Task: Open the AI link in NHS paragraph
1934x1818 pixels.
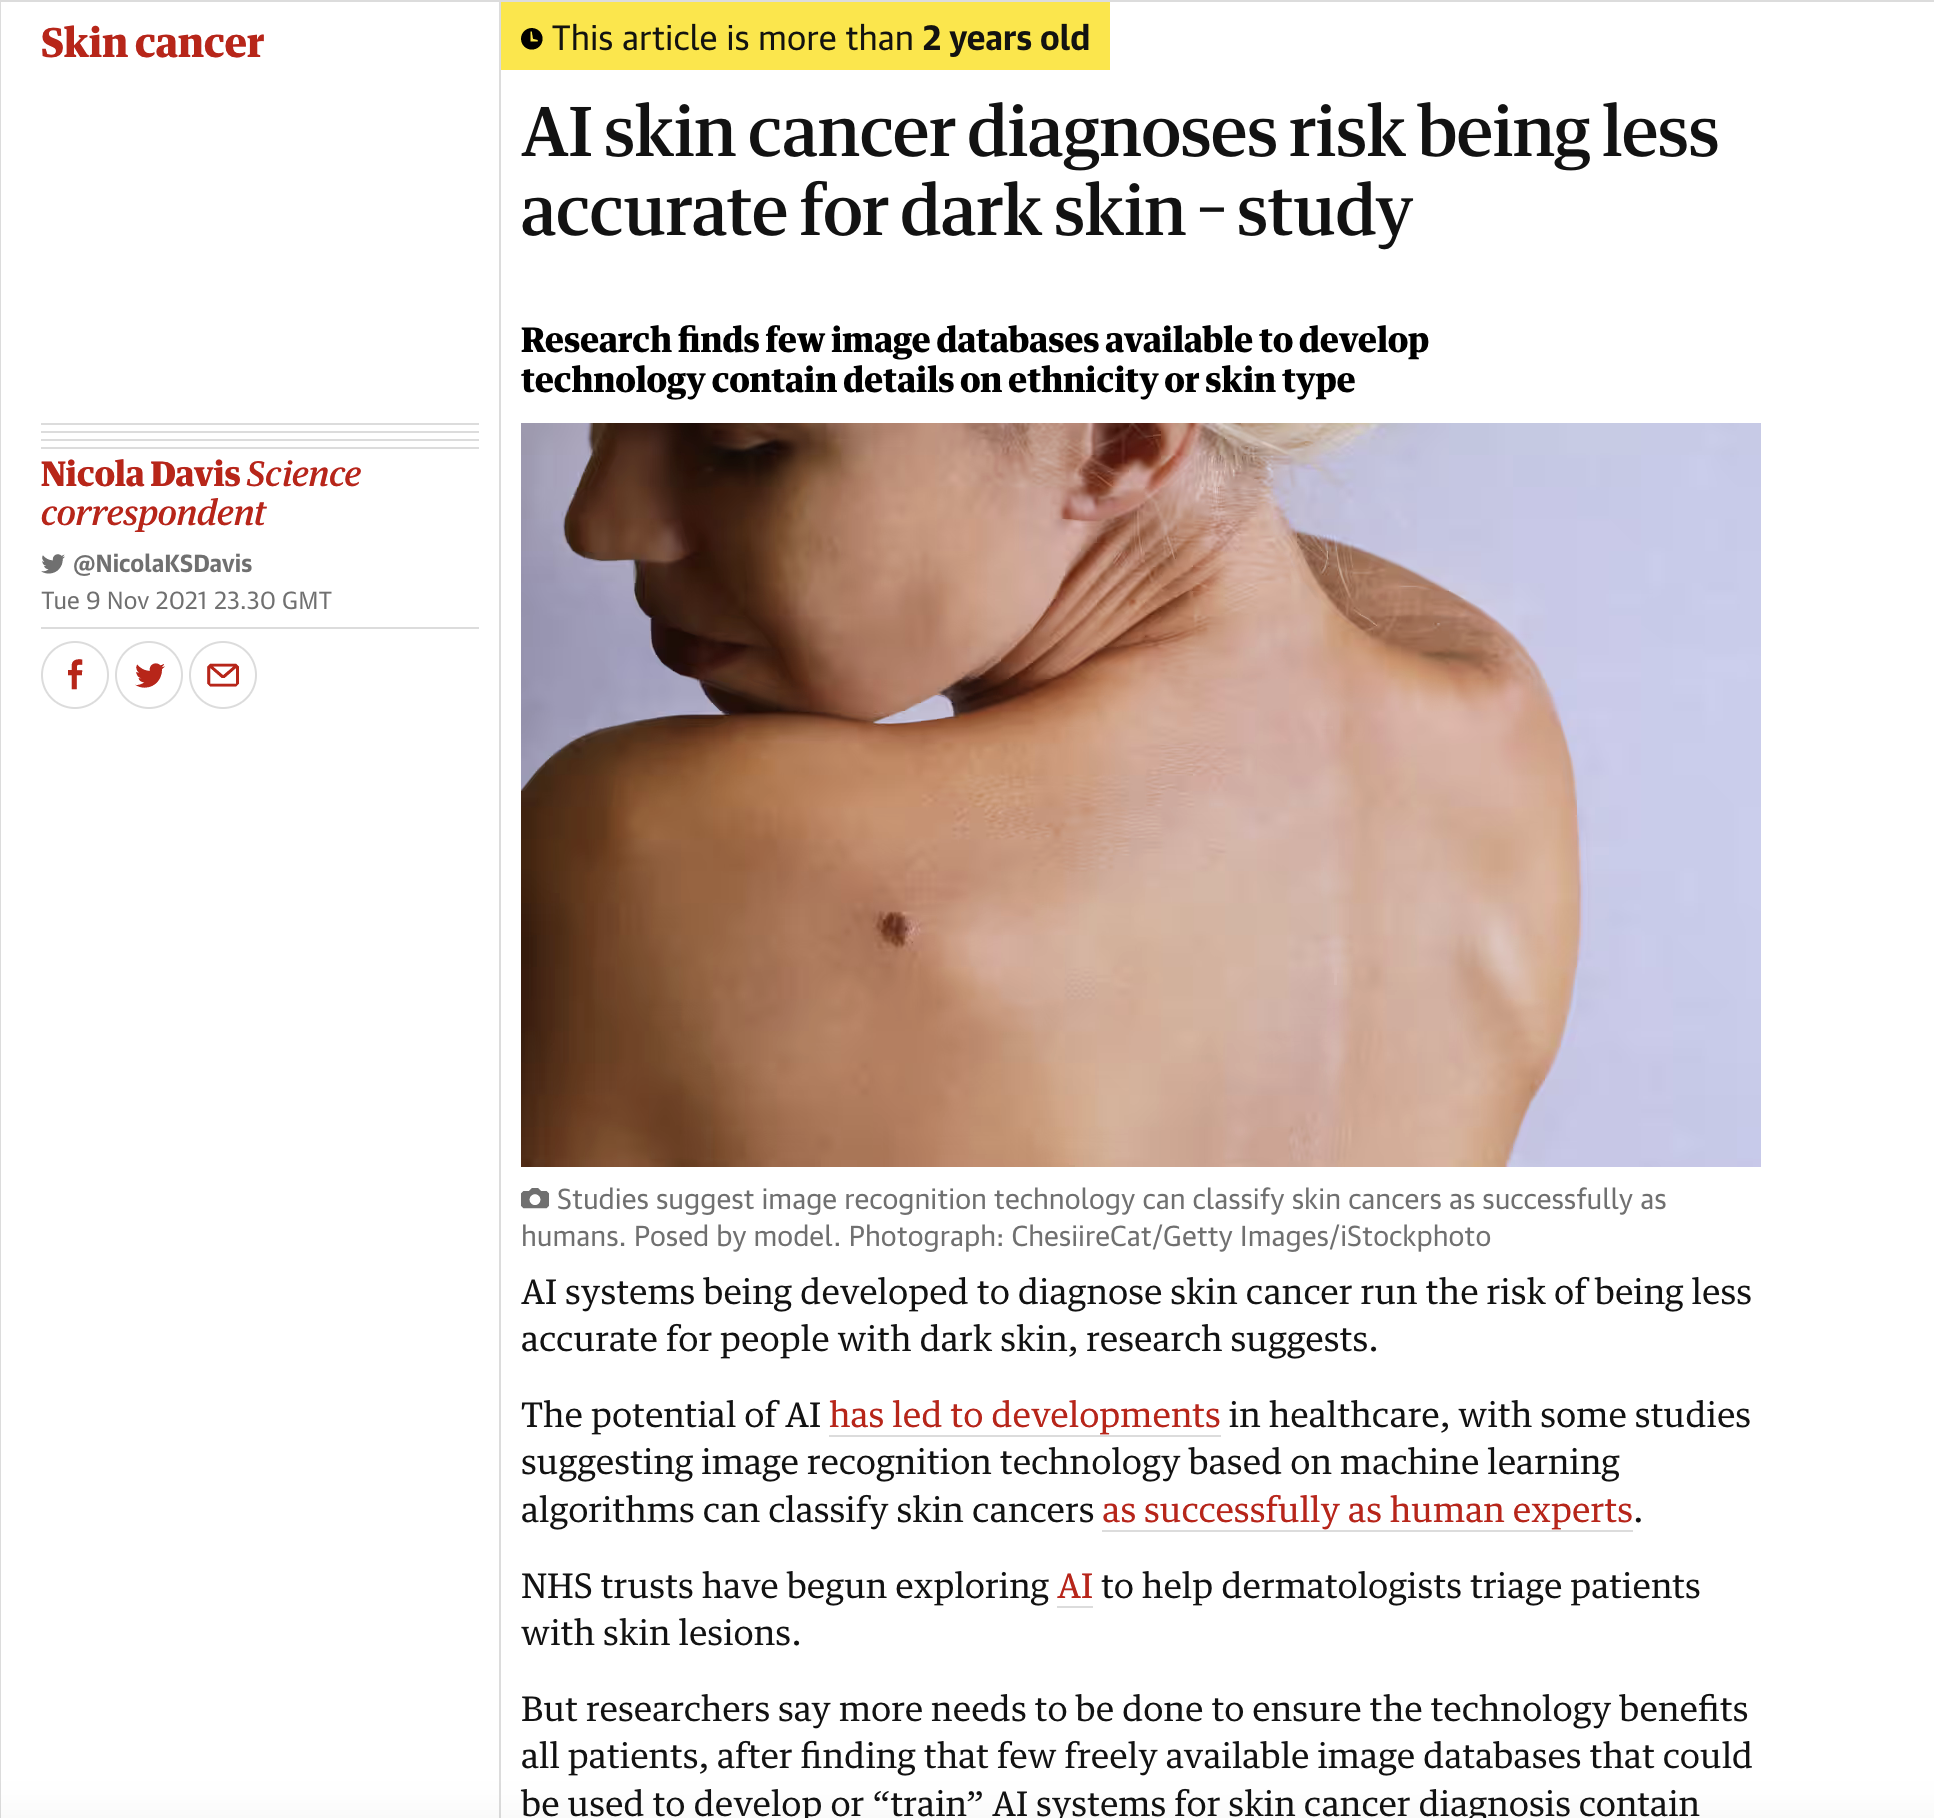Action: click(x=1075, y=1585)
